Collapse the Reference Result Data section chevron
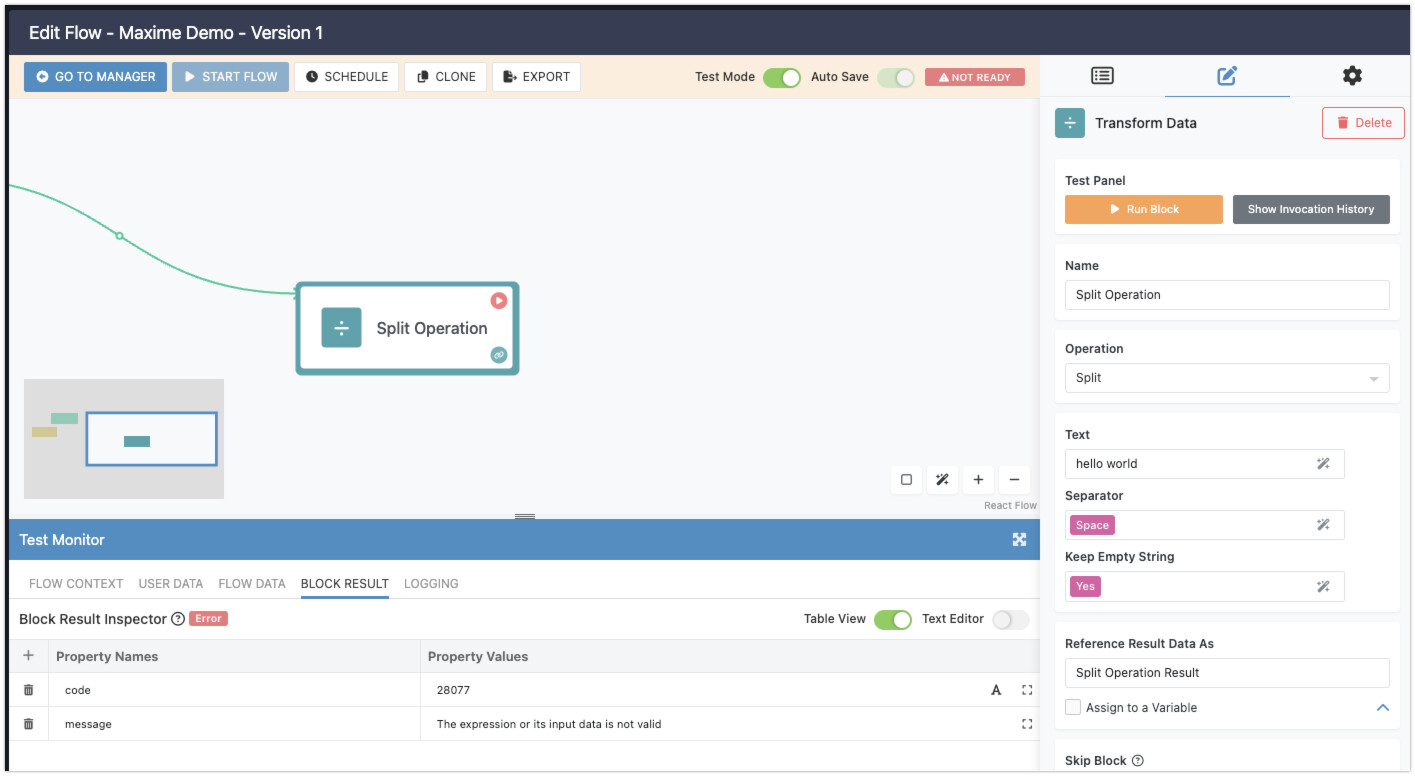1415x776 pixels. [1382, 708]
